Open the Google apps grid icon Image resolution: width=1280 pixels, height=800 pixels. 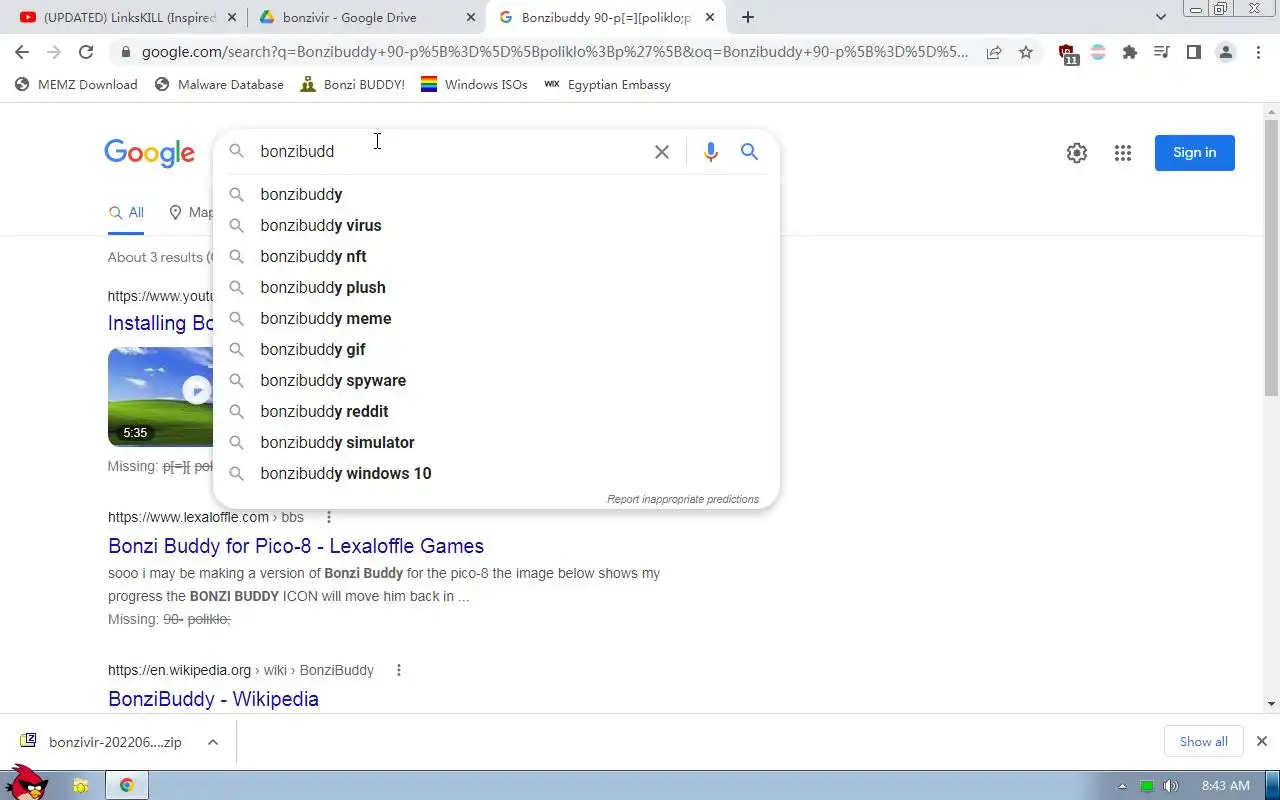1123,153
